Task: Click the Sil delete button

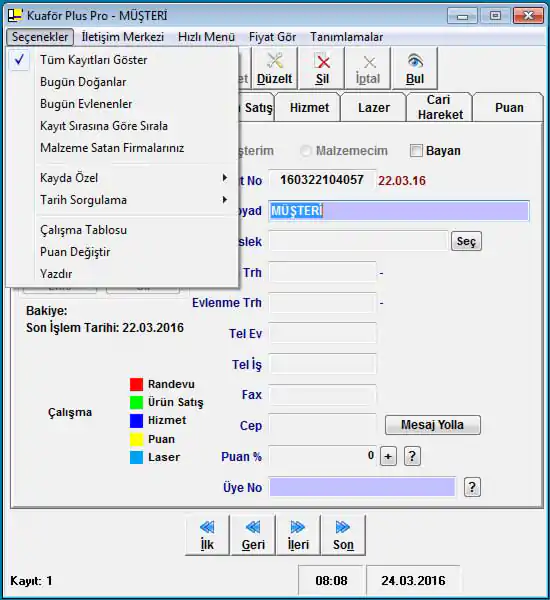Action: (x=322, y=68)
